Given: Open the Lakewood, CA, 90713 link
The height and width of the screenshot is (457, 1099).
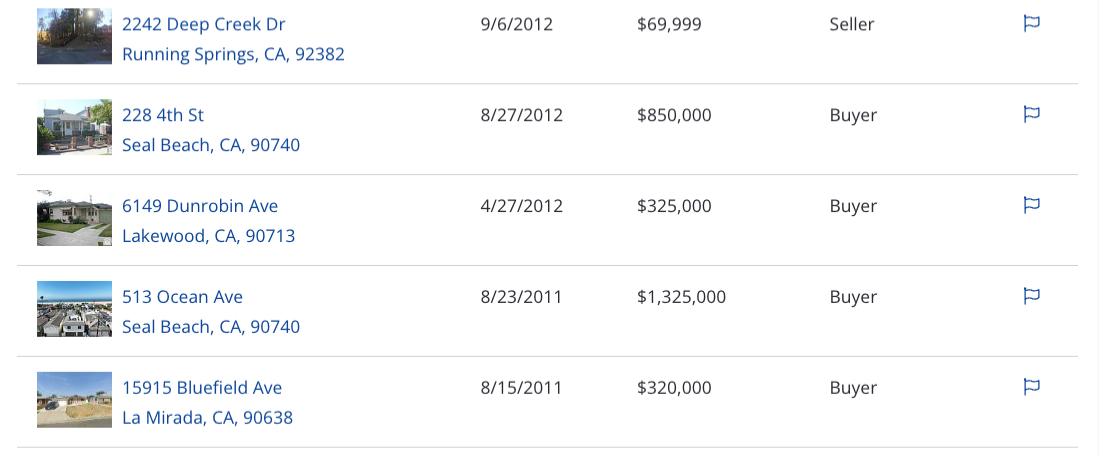Looking at the screenshot, I should point(209,236).
